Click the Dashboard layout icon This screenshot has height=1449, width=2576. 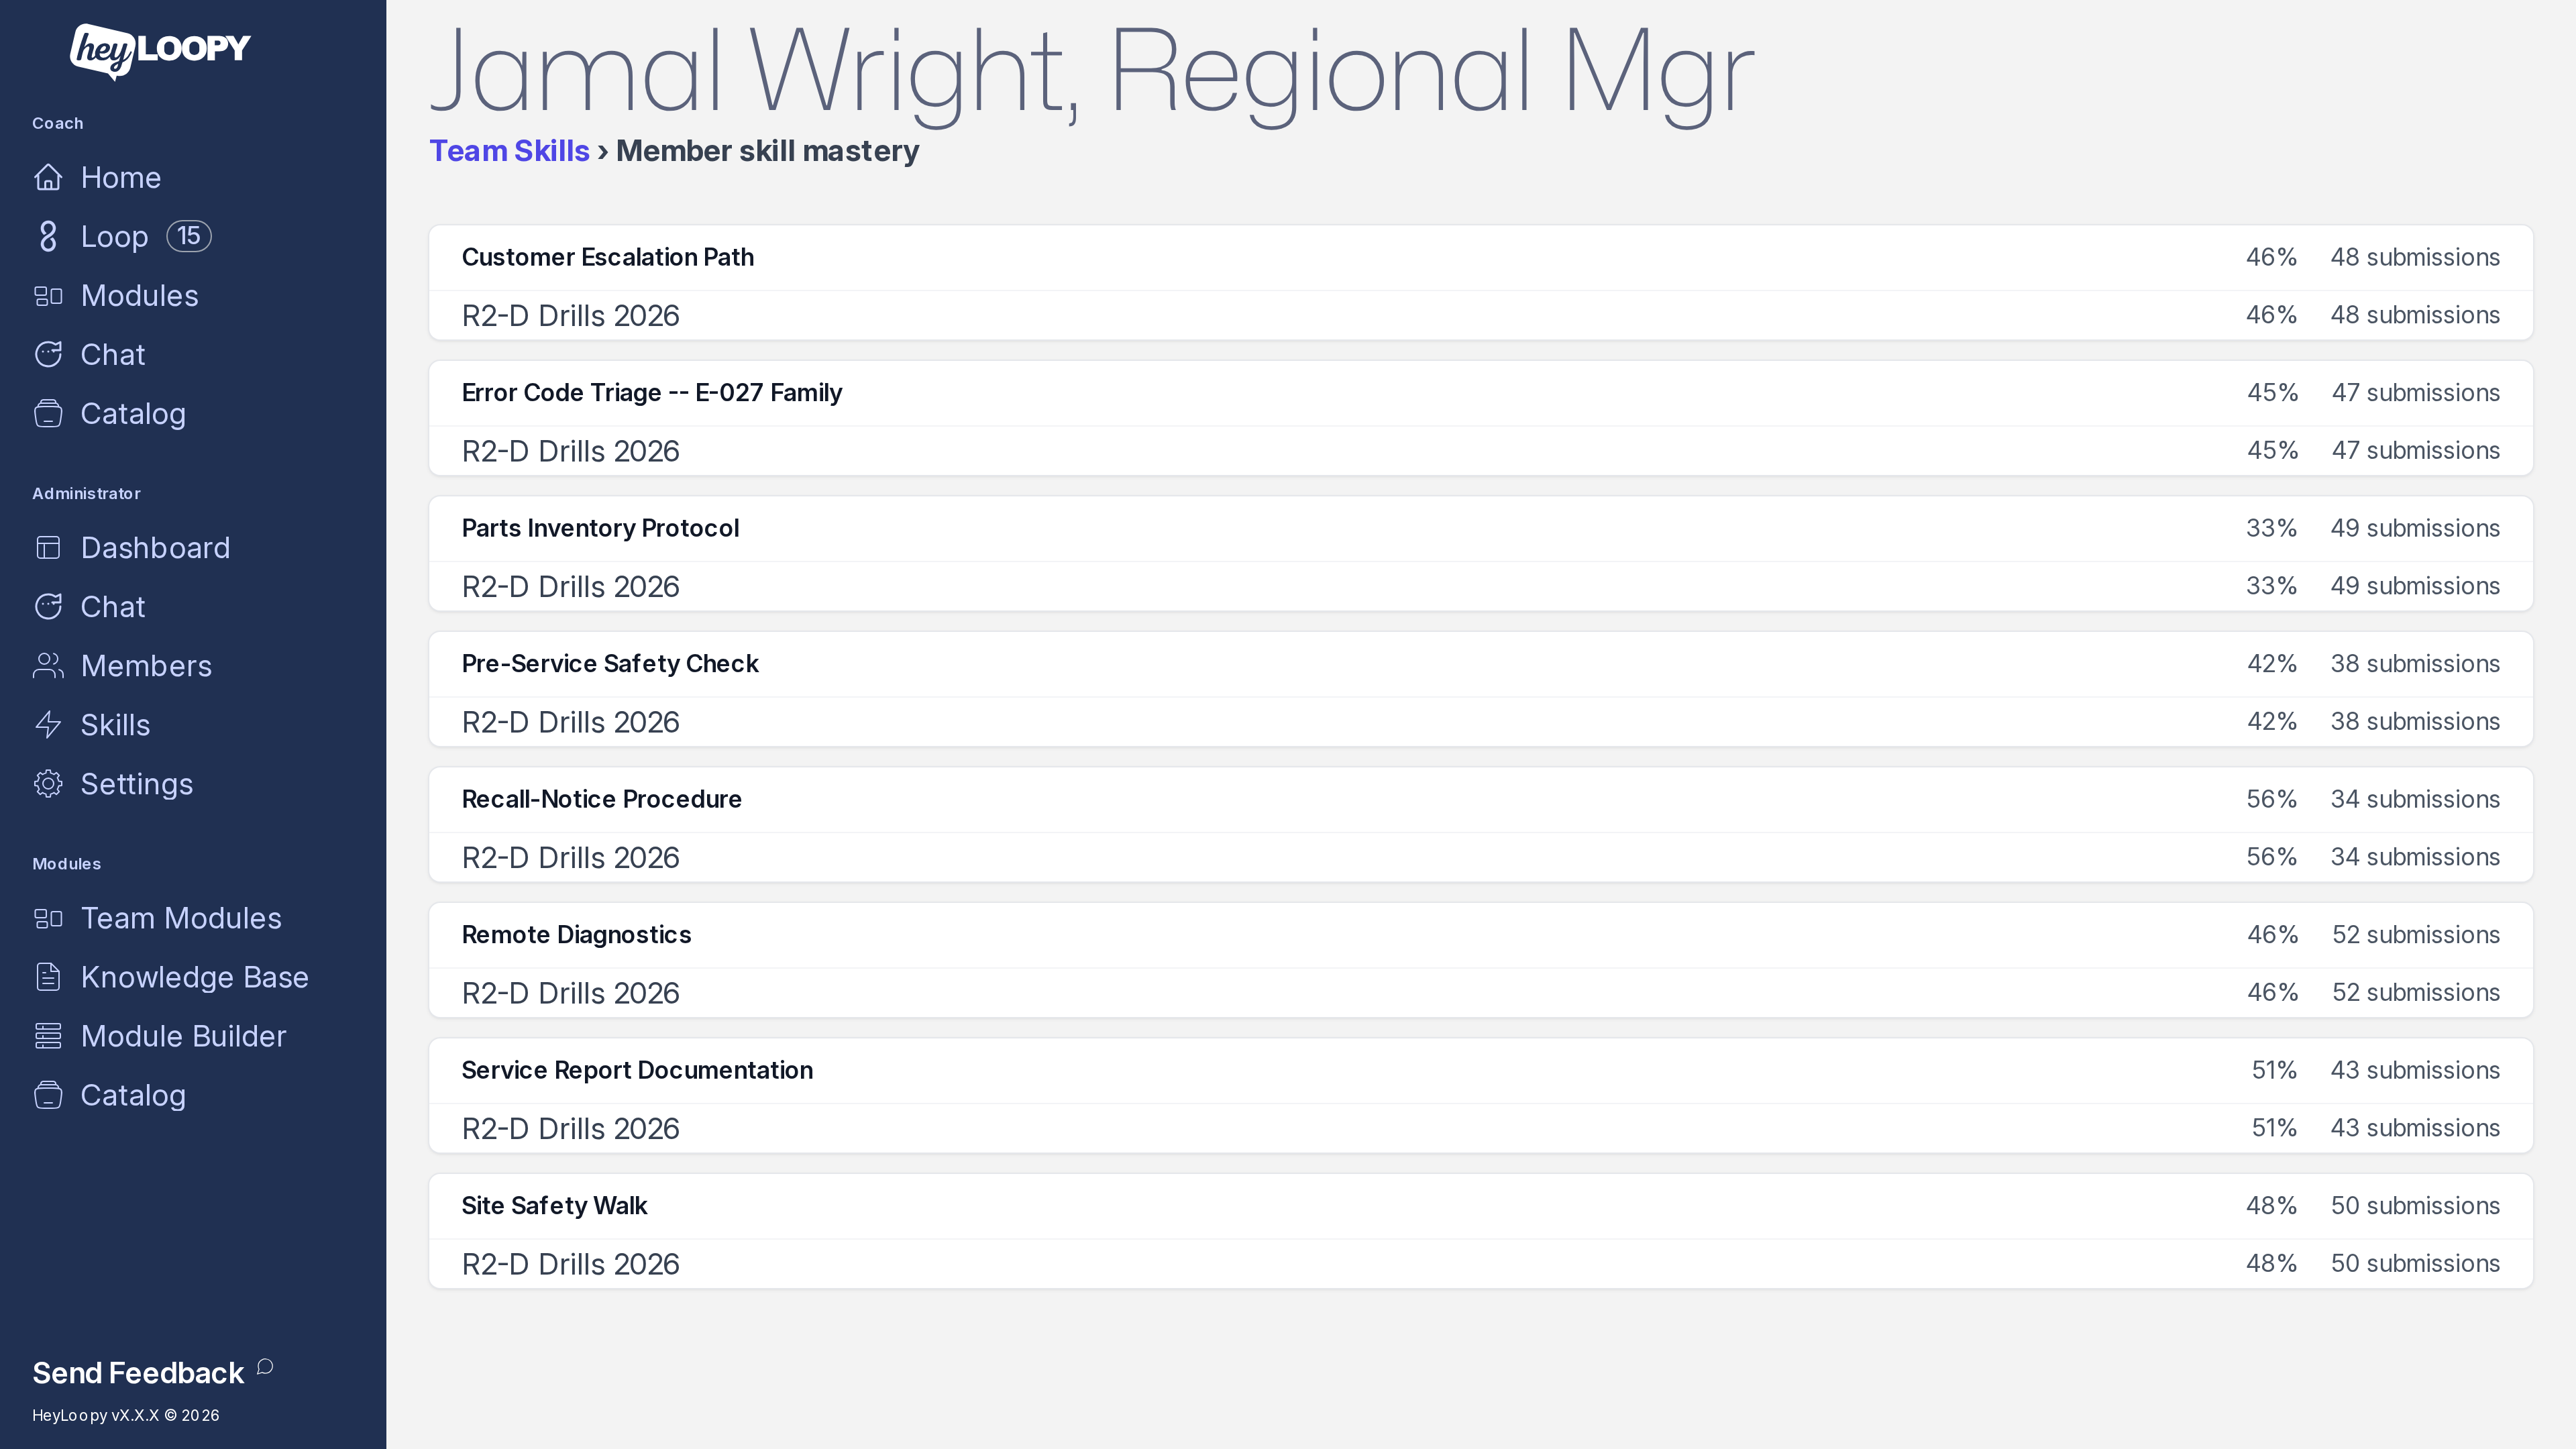pyautogui.click(x=48, y=547)
